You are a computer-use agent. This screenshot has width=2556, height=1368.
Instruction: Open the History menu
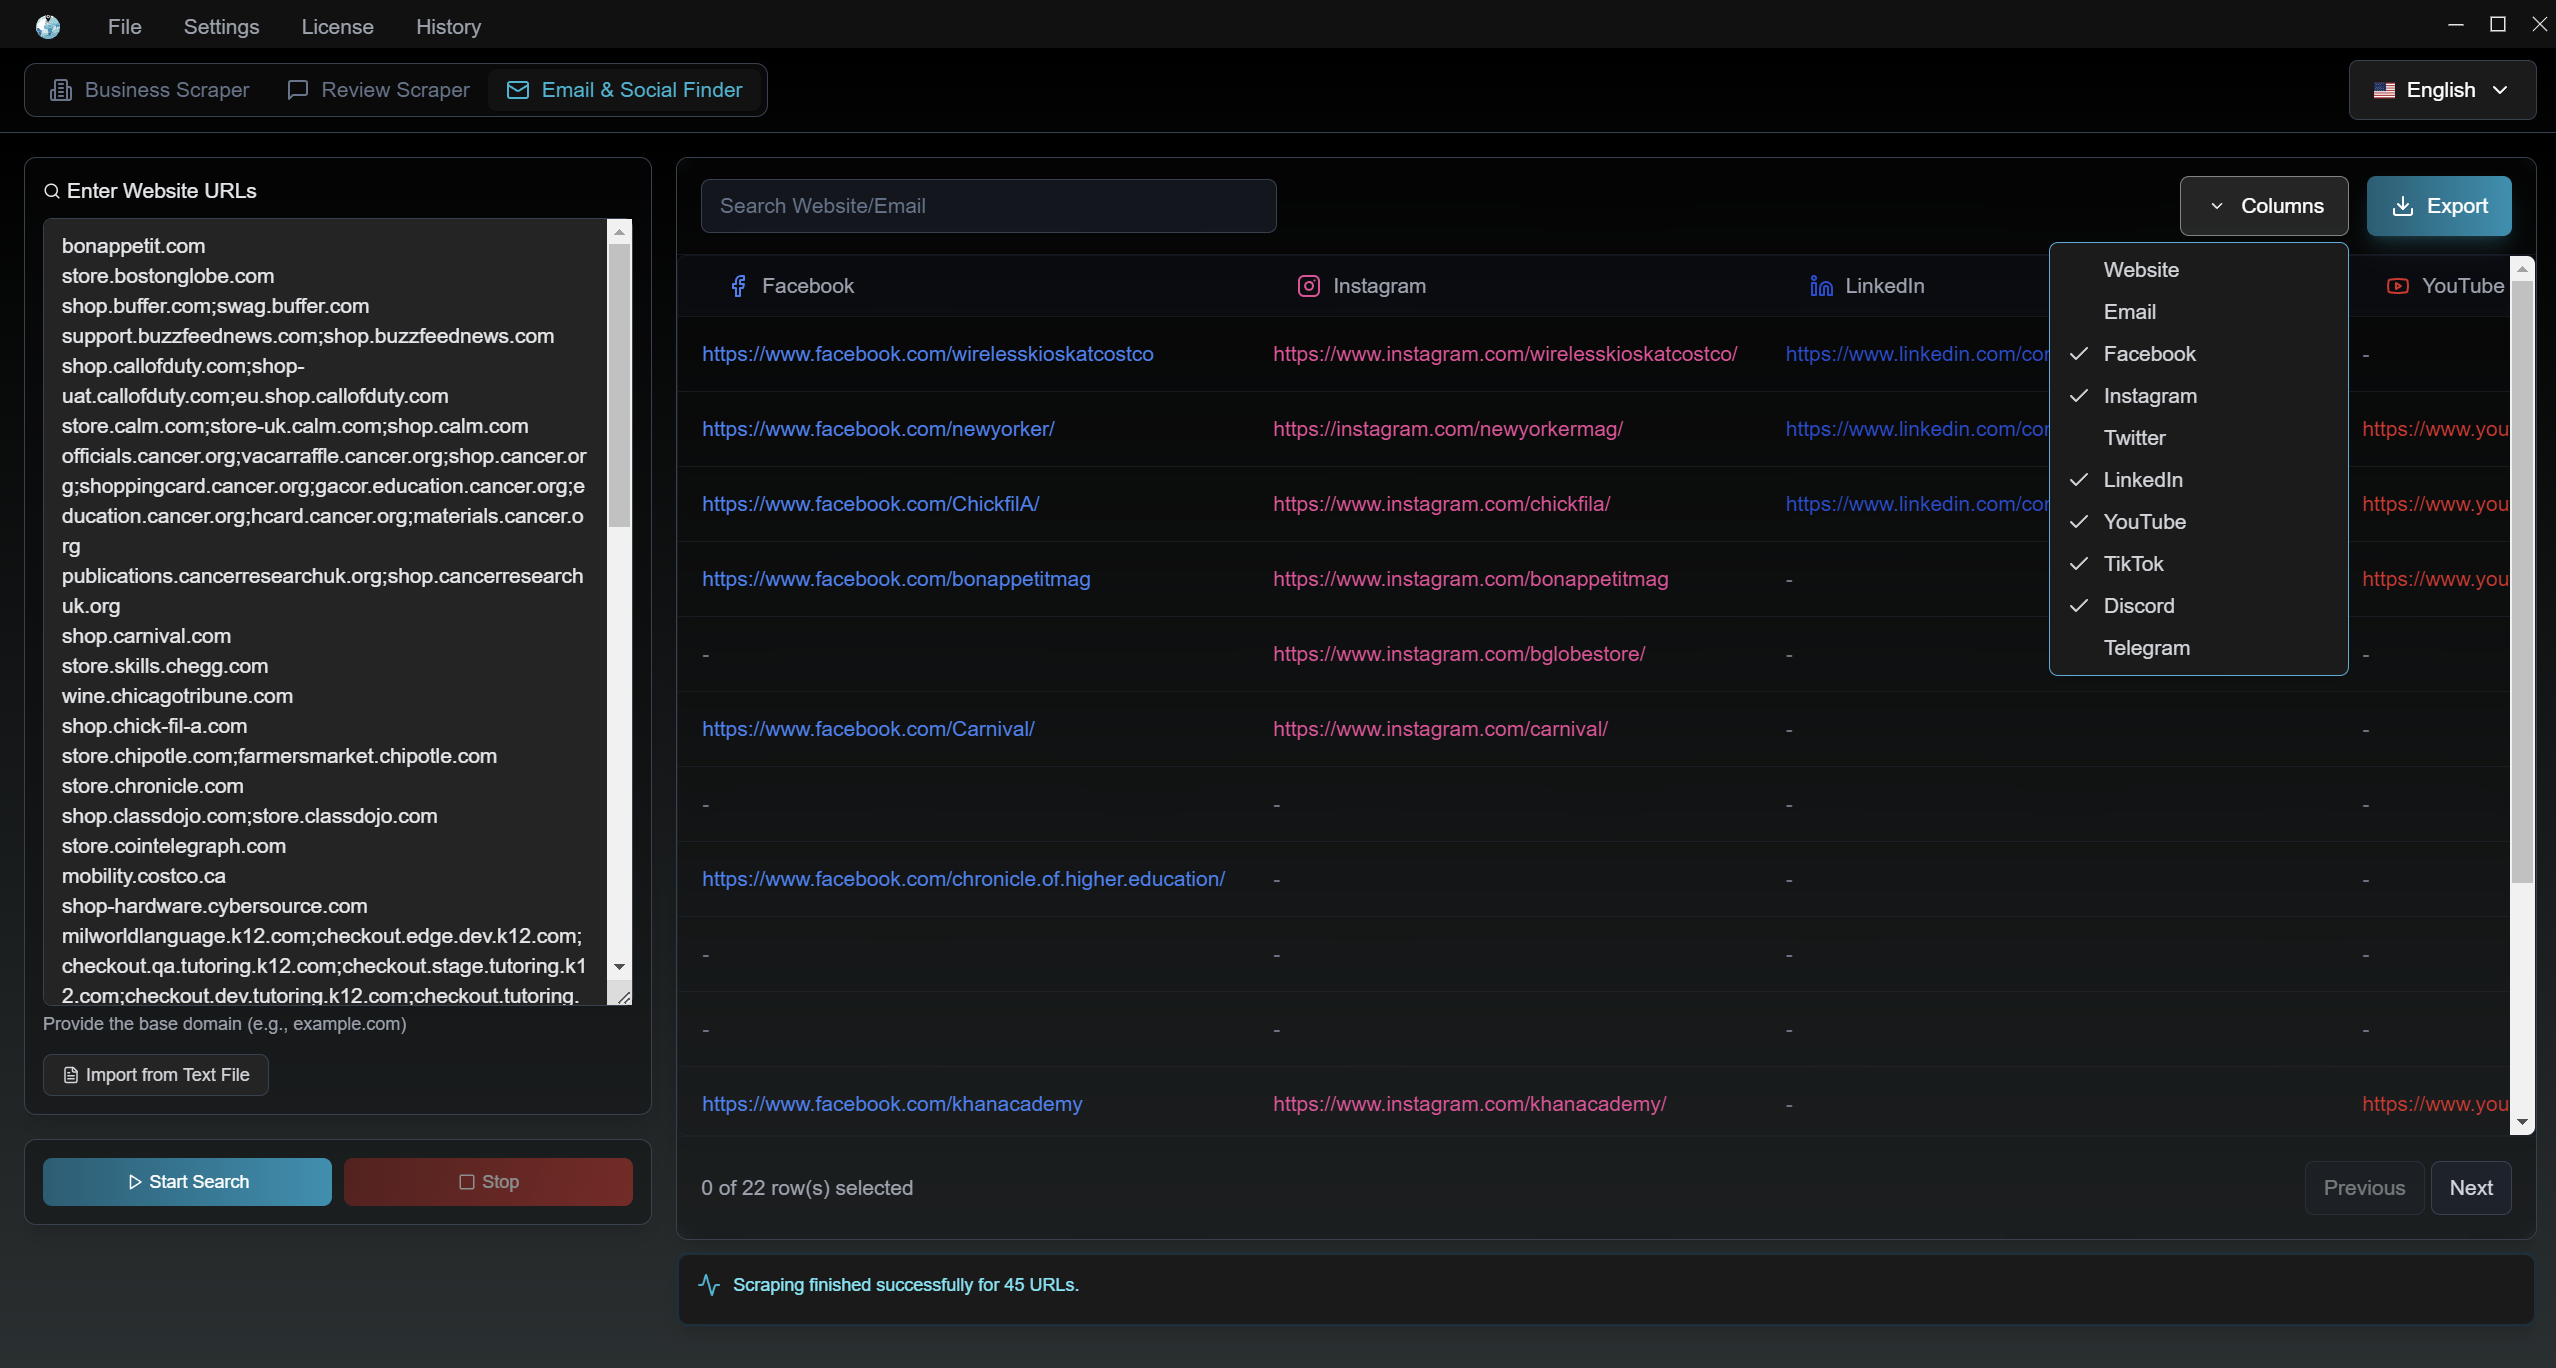point(448,27)
